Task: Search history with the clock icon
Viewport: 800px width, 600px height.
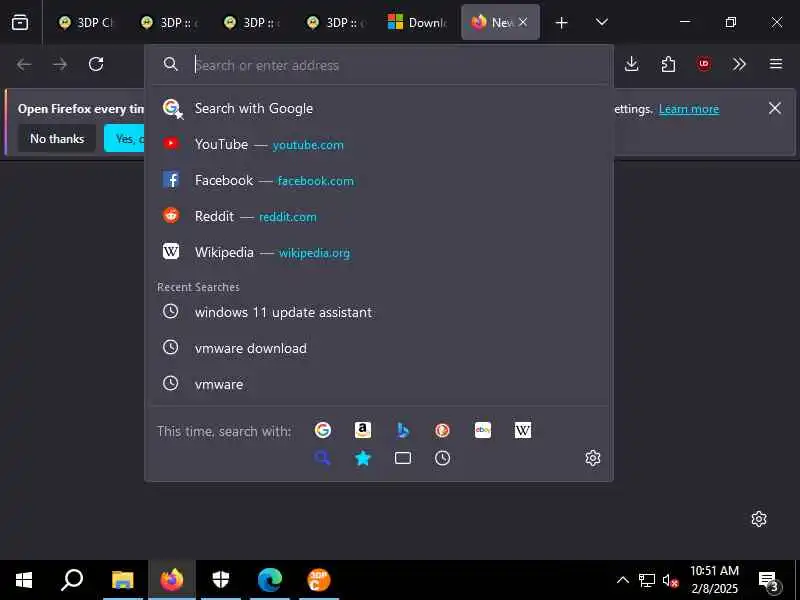Action: 442,458
